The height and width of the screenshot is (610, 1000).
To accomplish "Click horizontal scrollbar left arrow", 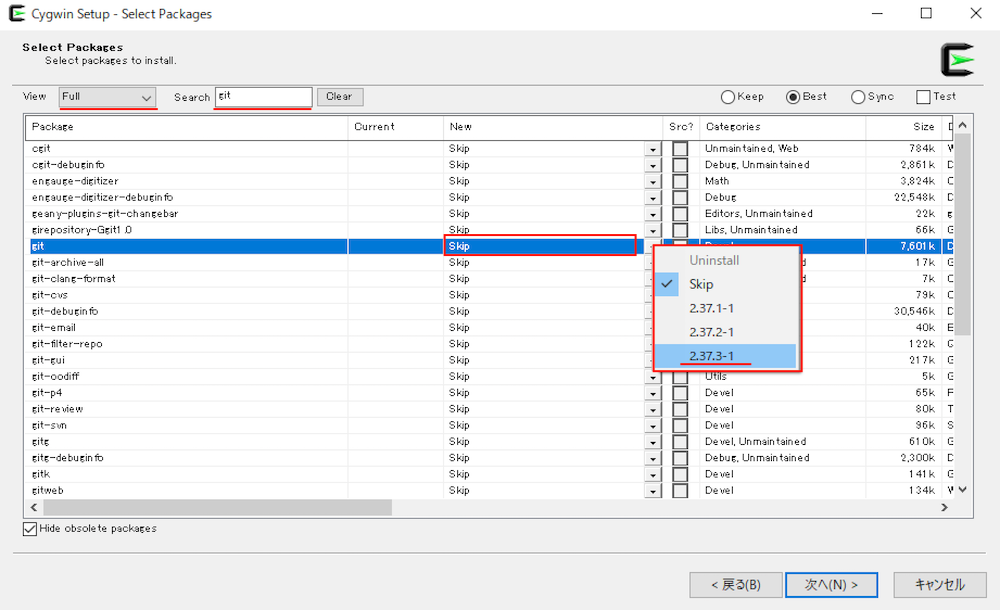I will click(34, 507).
